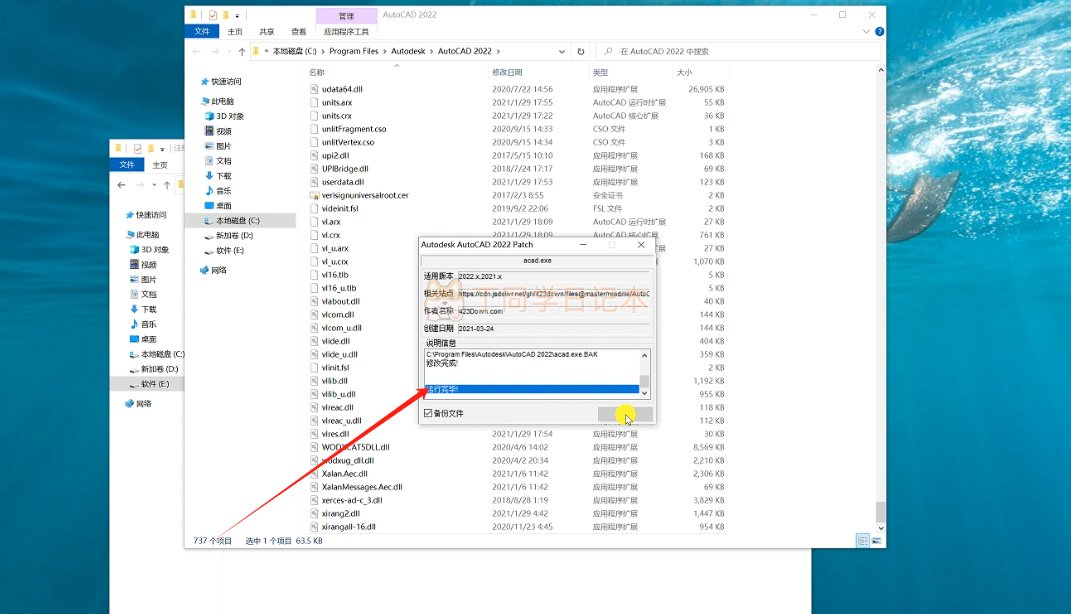Sort files by the 修改日期 column header
1071x614 pixels.
(507, 72)
